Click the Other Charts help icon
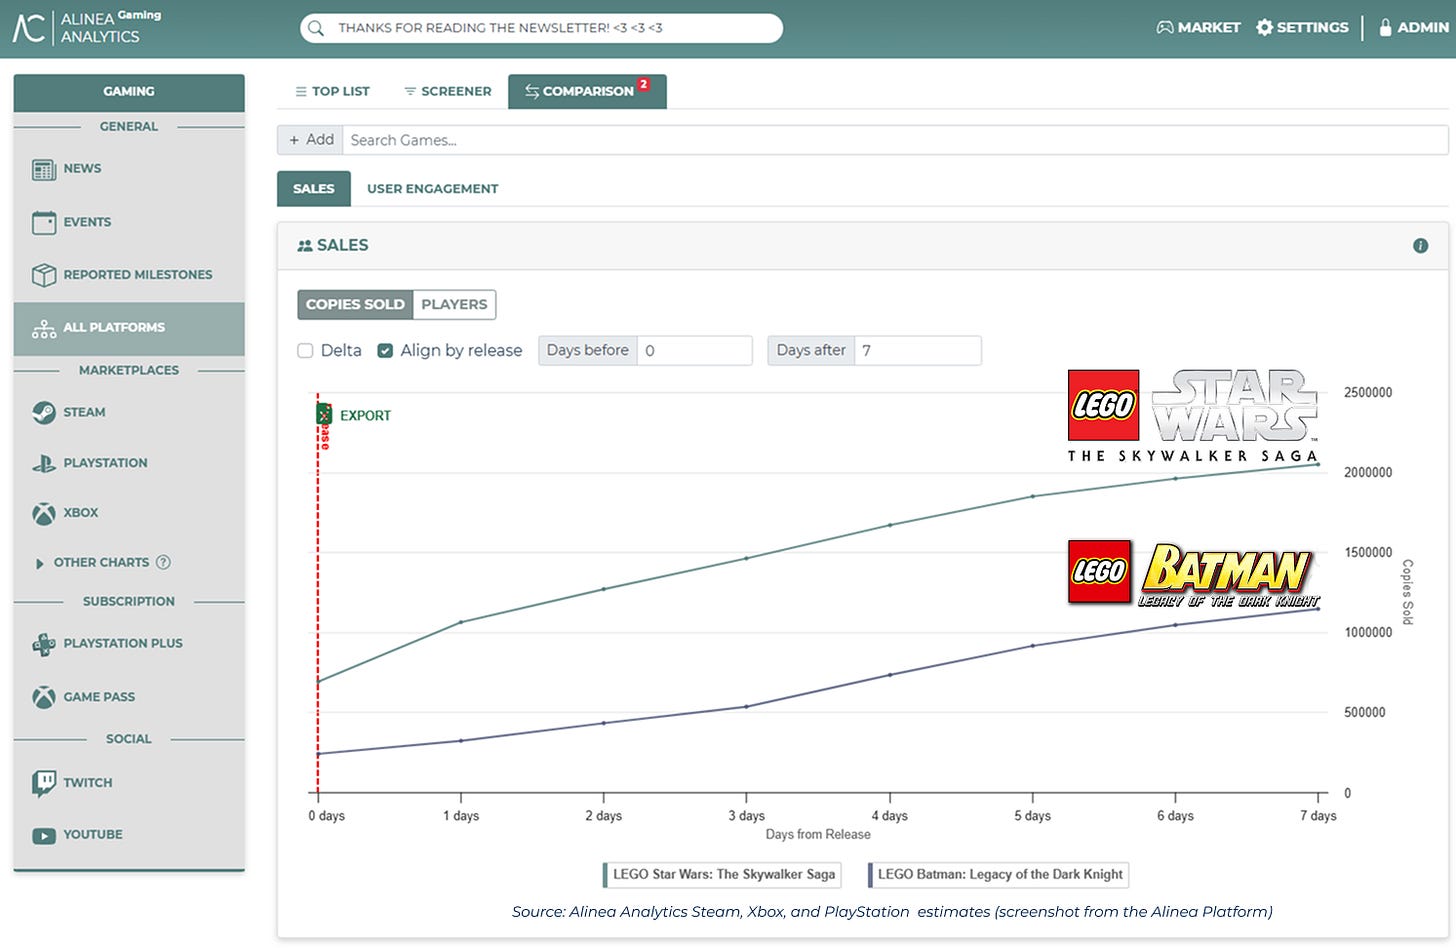1456x948 pixels. click(163, 562)
